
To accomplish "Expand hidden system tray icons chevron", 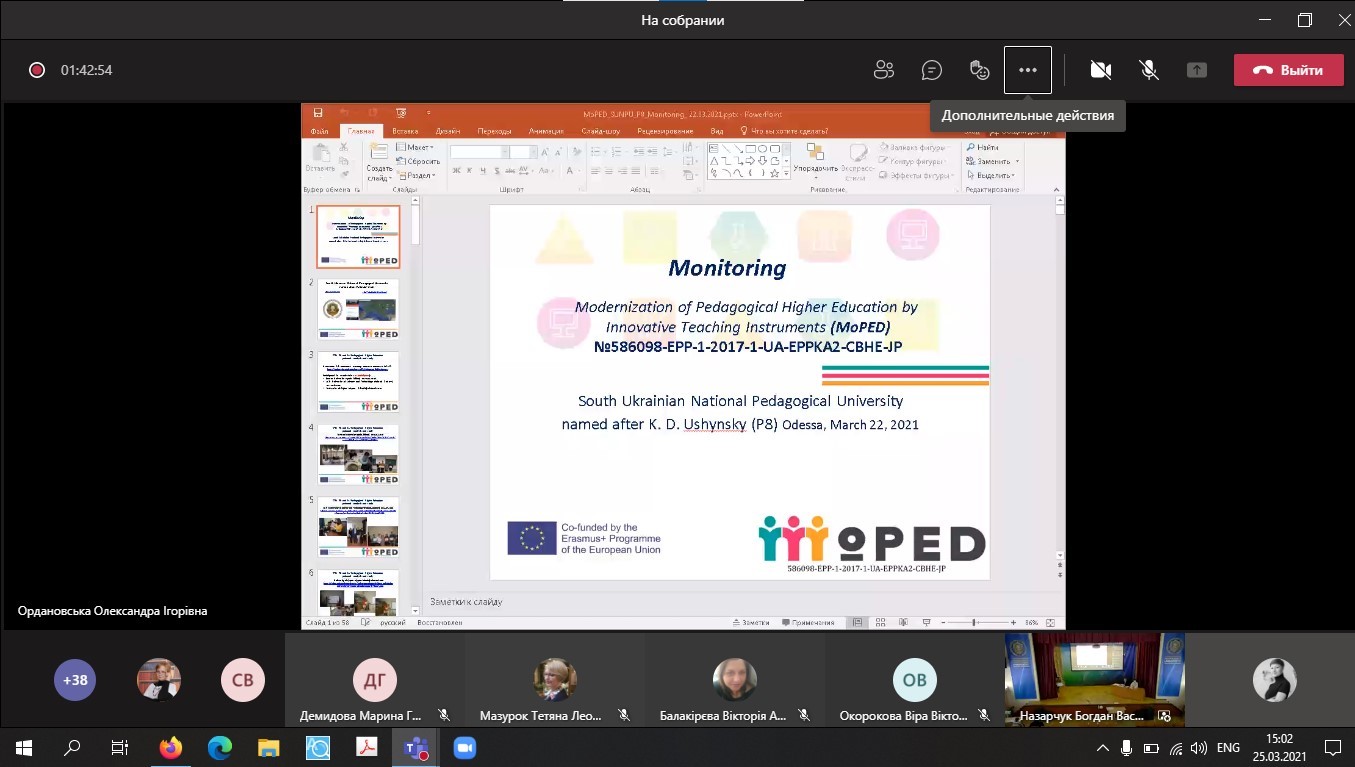I will pos(1103,747).
